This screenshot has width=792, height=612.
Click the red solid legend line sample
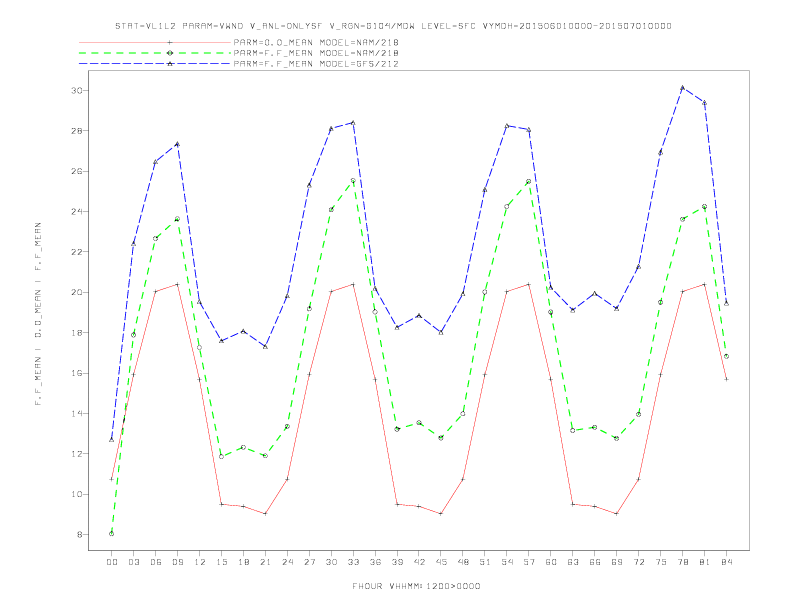[155, 42]
